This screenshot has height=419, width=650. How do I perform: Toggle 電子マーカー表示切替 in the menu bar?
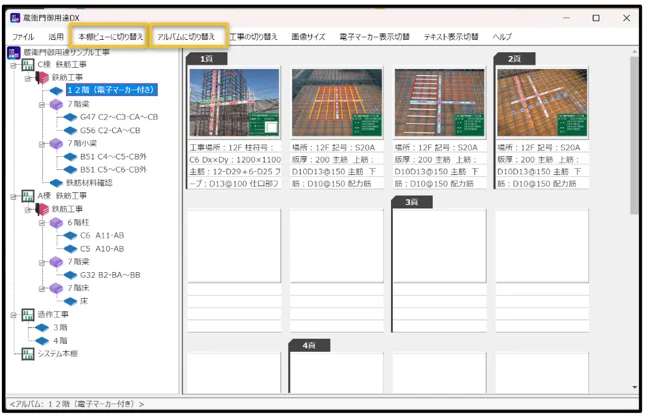(x=373, y=36)
